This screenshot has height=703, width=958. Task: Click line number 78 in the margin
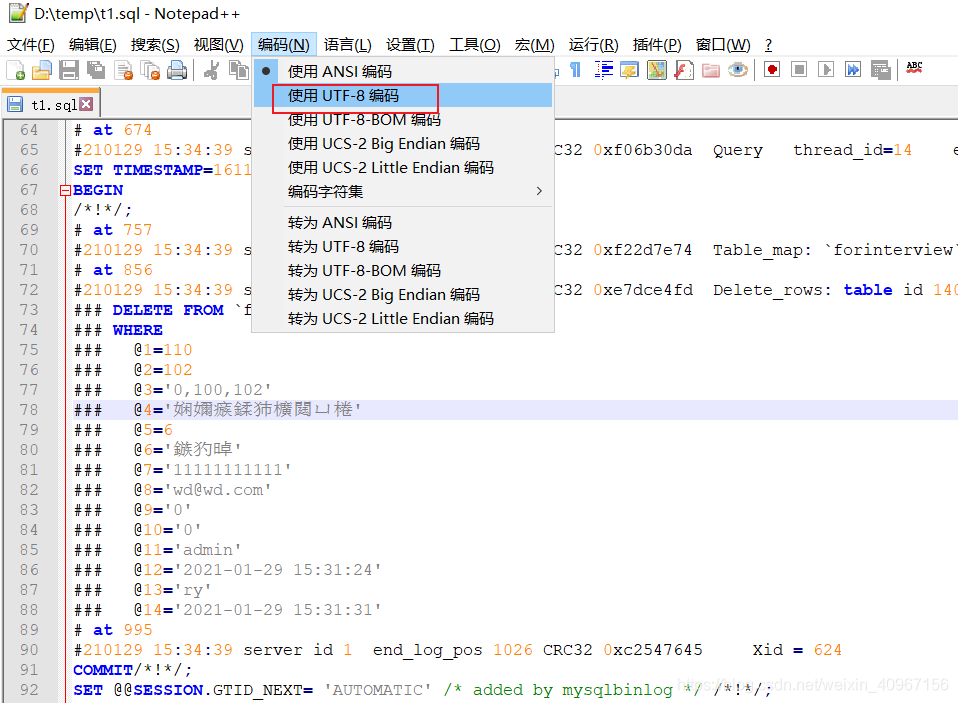[x=29, y=410]
